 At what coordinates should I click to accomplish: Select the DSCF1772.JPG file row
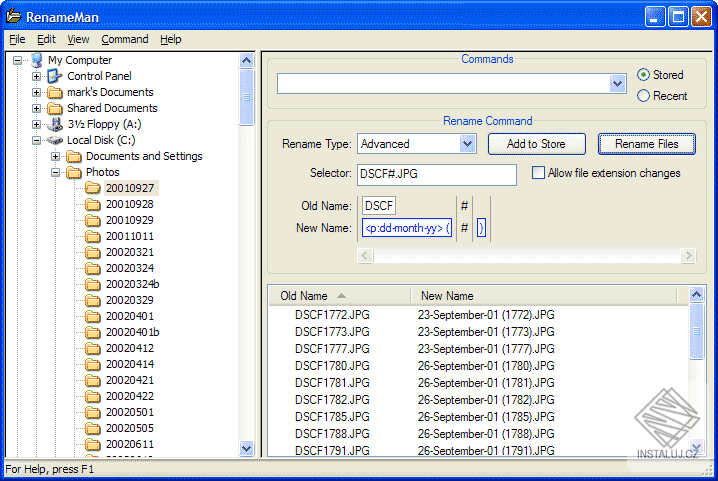[478, 315]
